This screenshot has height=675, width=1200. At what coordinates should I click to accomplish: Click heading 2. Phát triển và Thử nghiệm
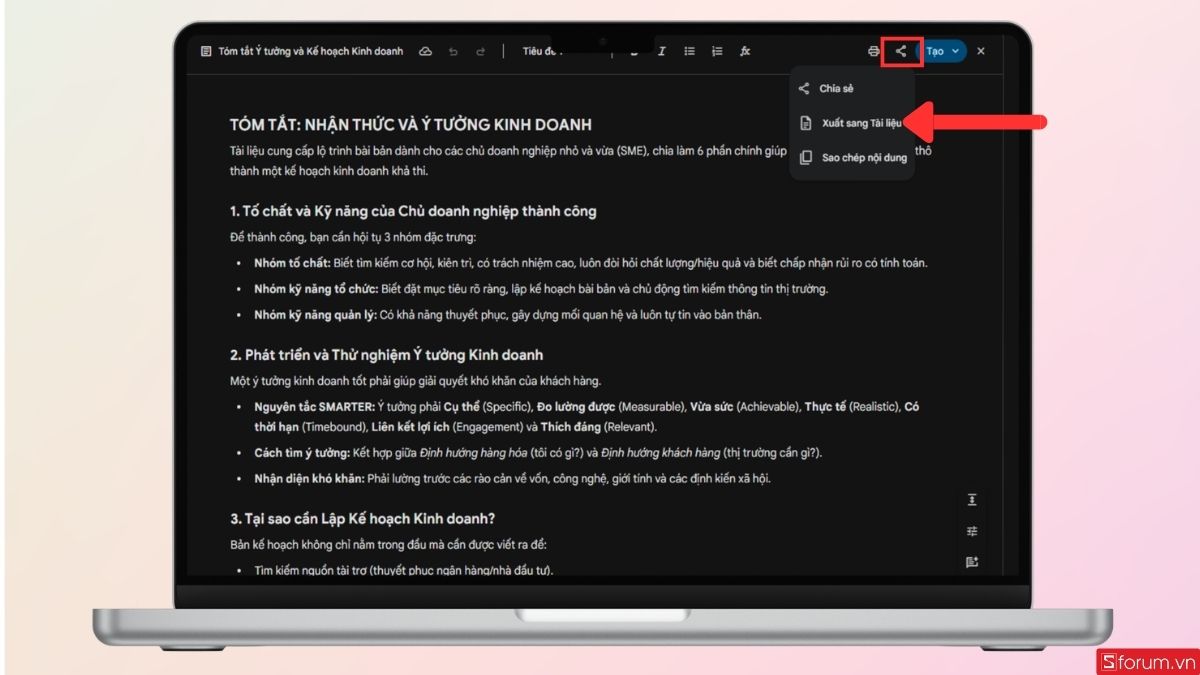click(386, 355)
